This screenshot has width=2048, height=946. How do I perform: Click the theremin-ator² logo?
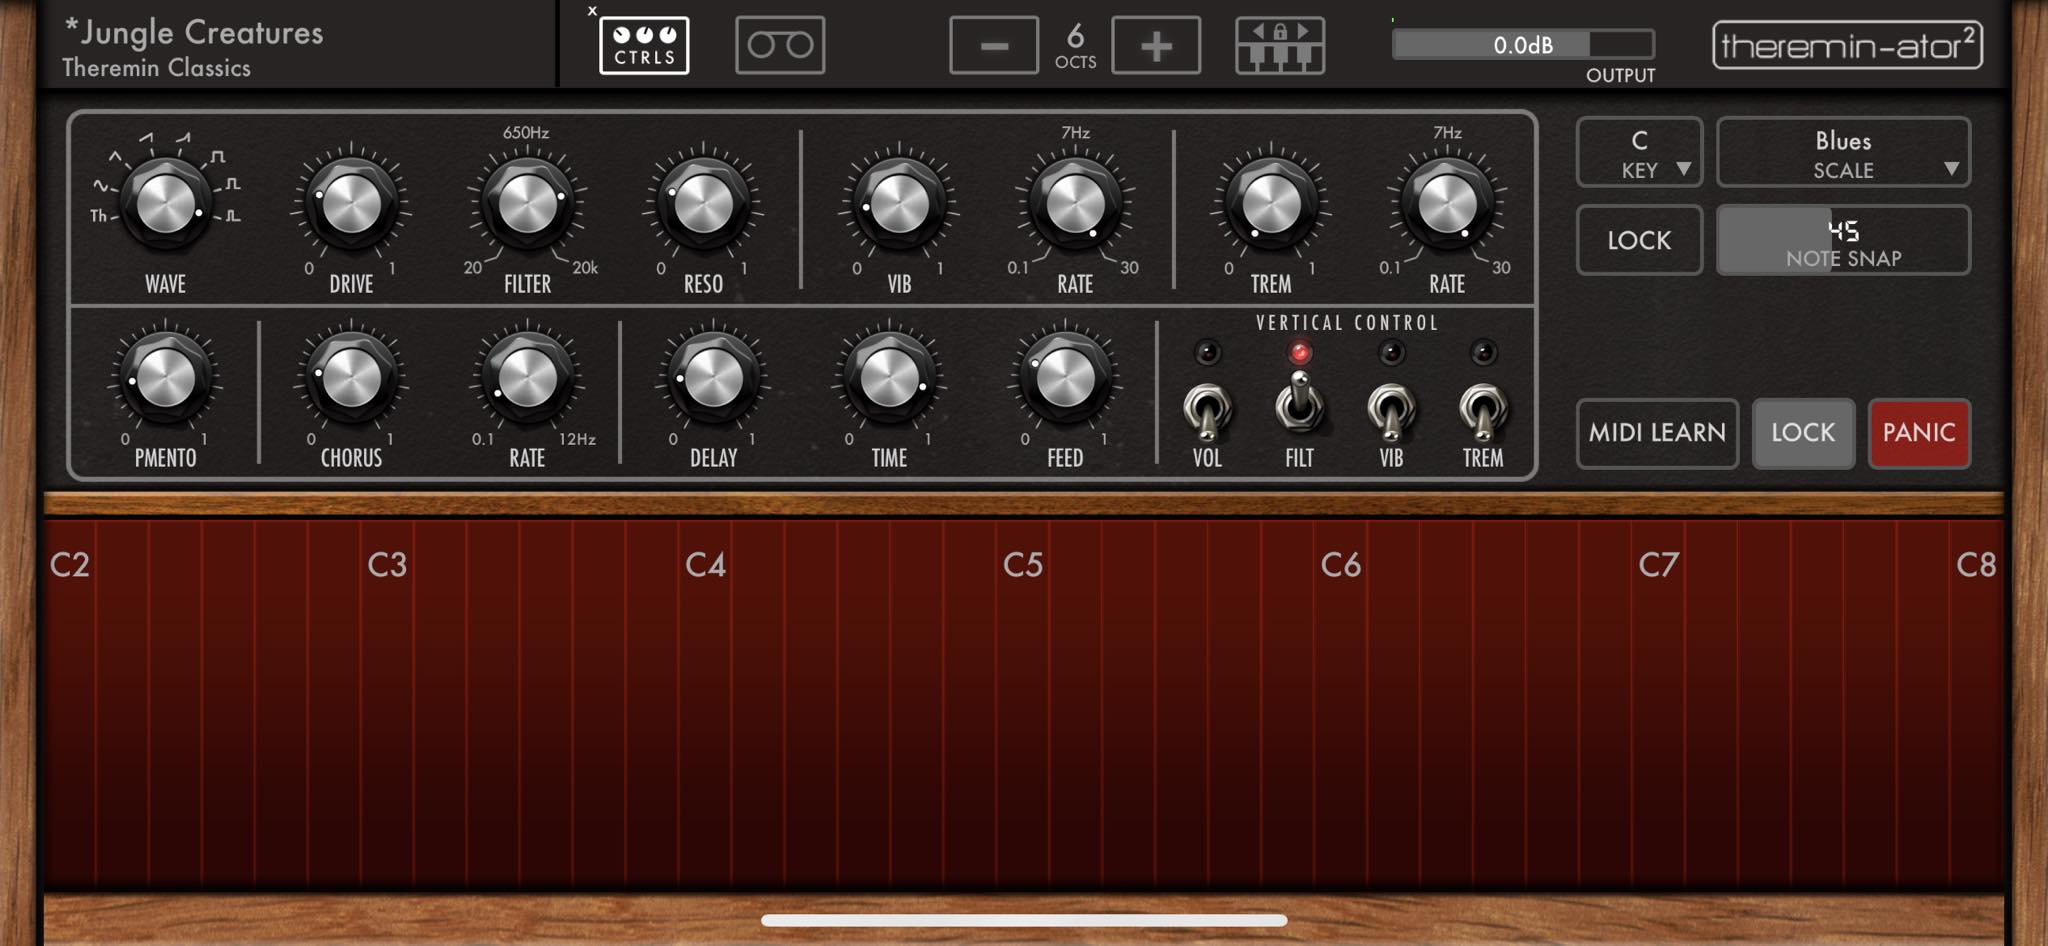tap(1847, 45)
